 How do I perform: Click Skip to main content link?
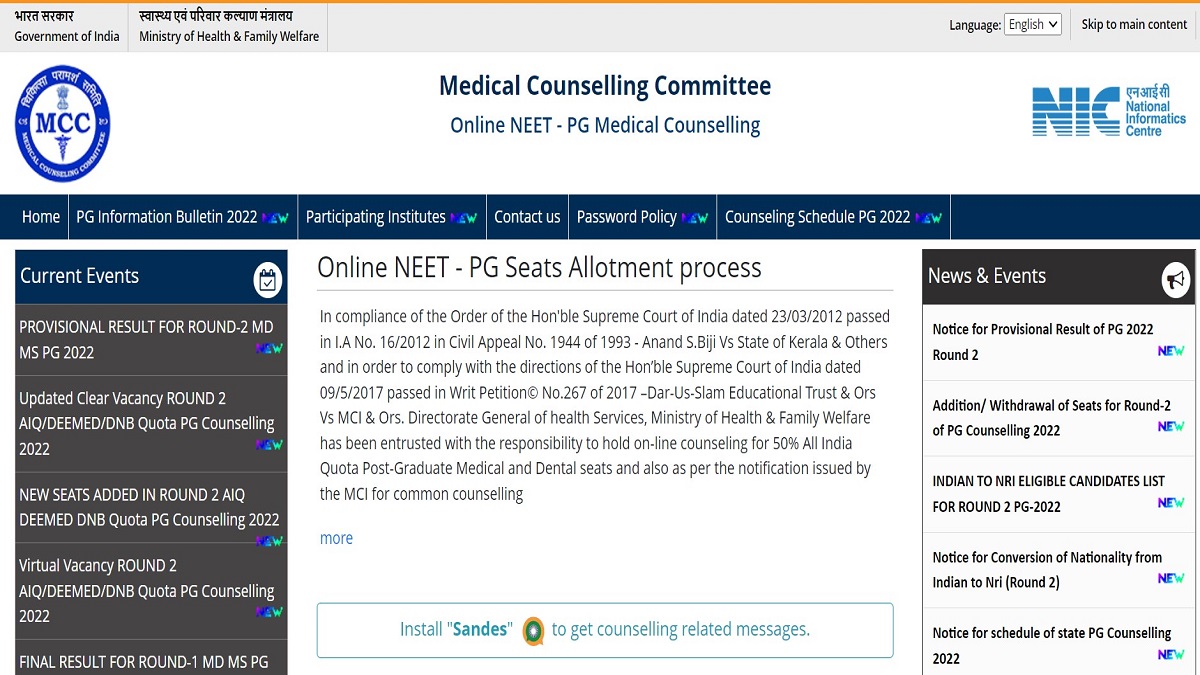[x=1134, y=24]
